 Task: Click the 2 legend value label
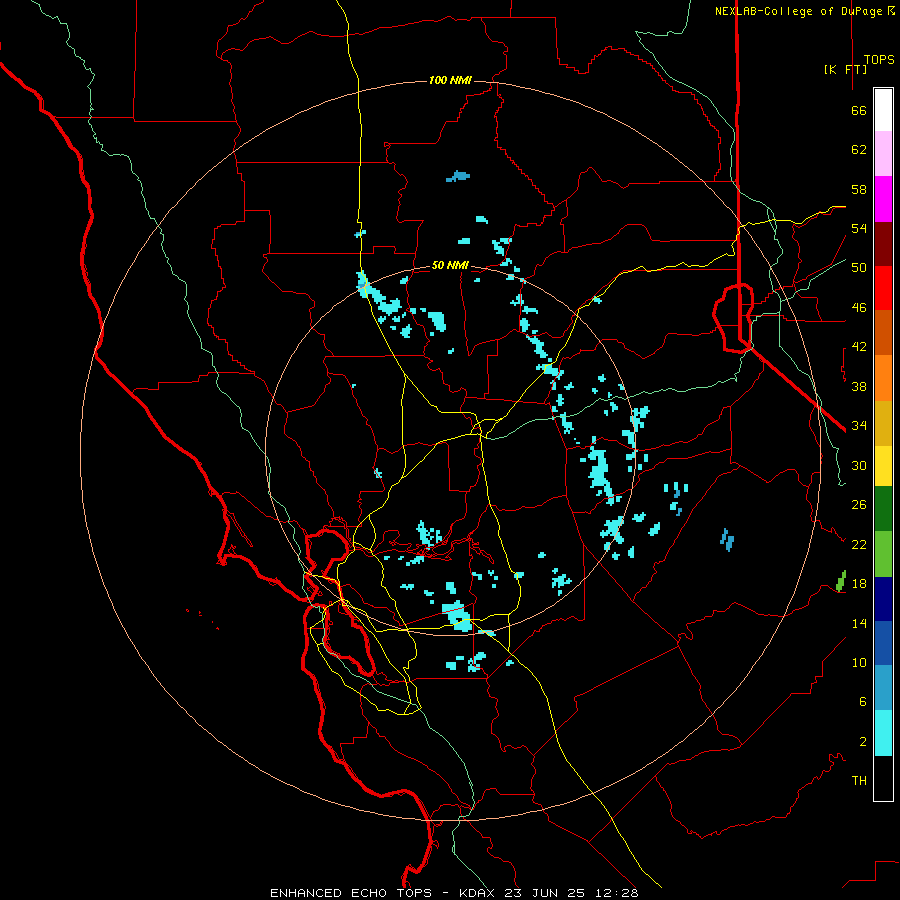863,741
